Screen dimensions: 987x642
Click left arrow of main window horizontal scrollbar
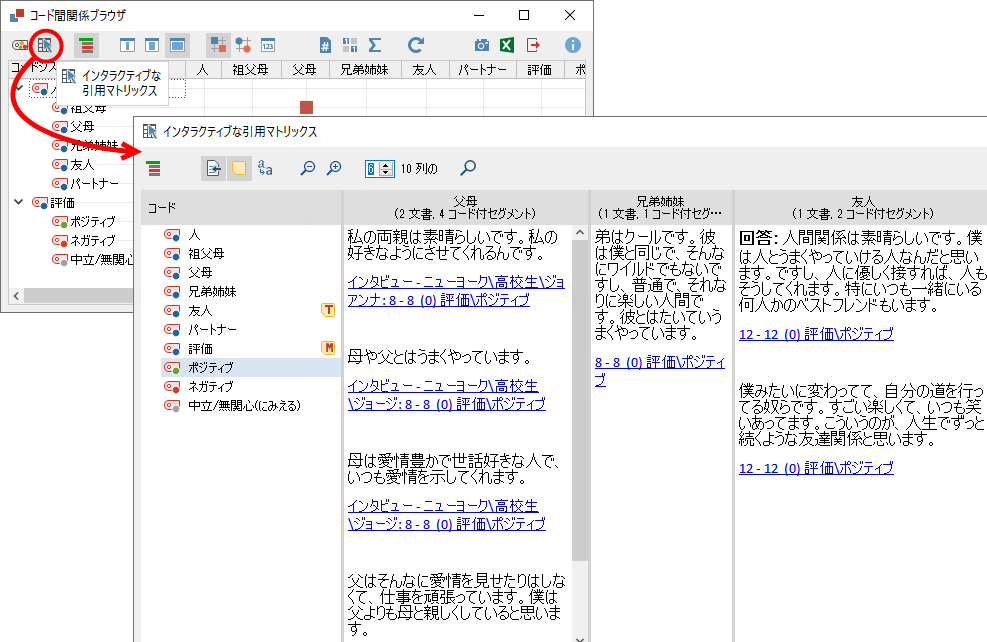pyautogui.click(x=16, y=295)
